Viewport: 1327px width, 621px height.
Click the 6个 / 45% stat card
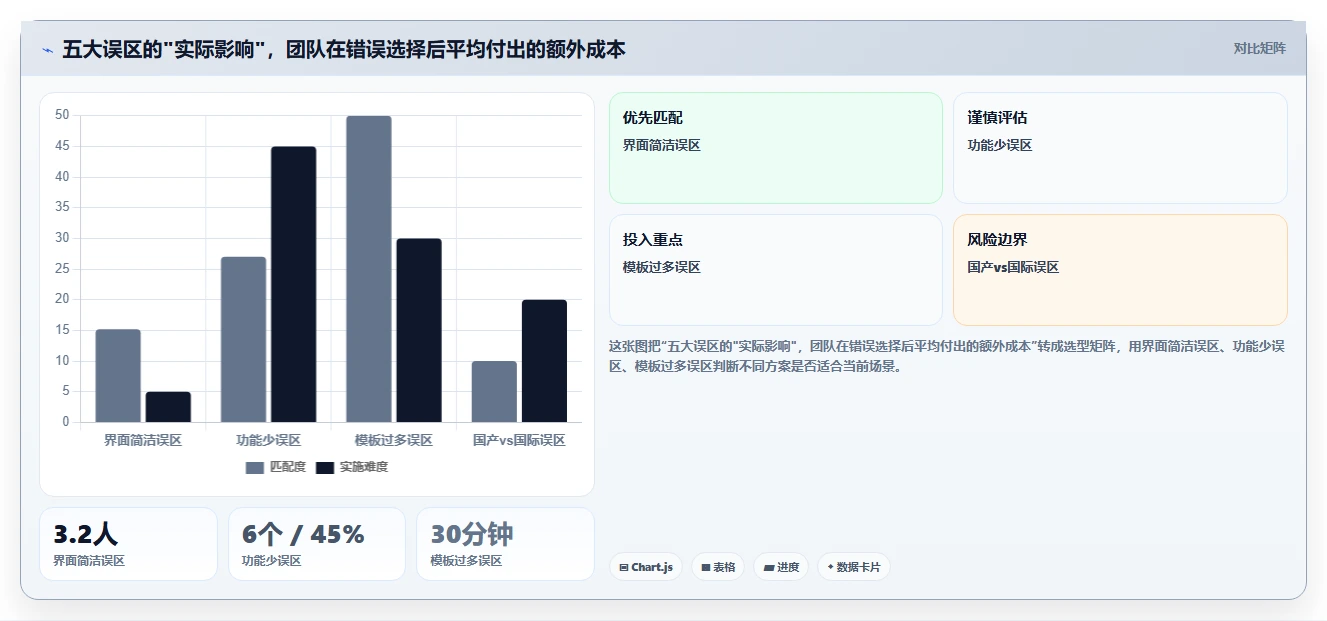tap(317, 544)
